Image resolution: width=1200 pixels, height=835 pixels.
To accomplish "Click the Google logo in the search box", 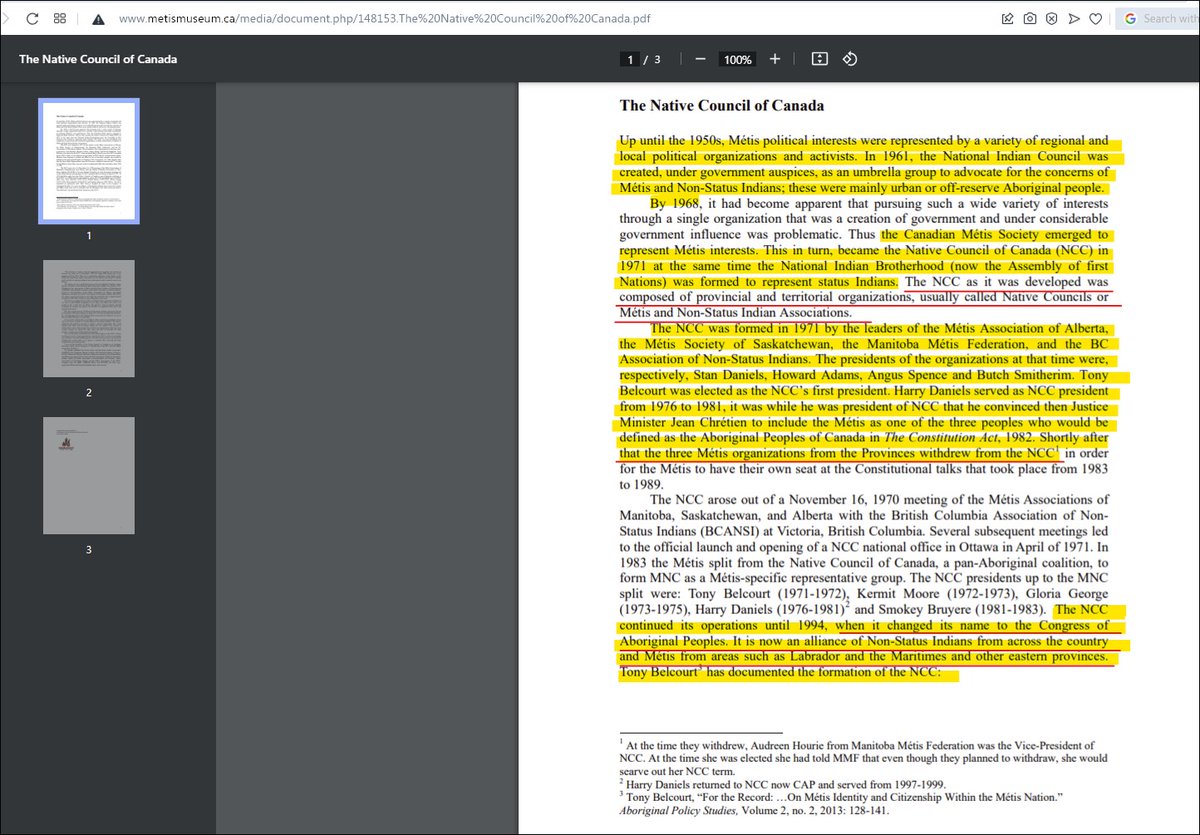I will tap(1131, 18).
